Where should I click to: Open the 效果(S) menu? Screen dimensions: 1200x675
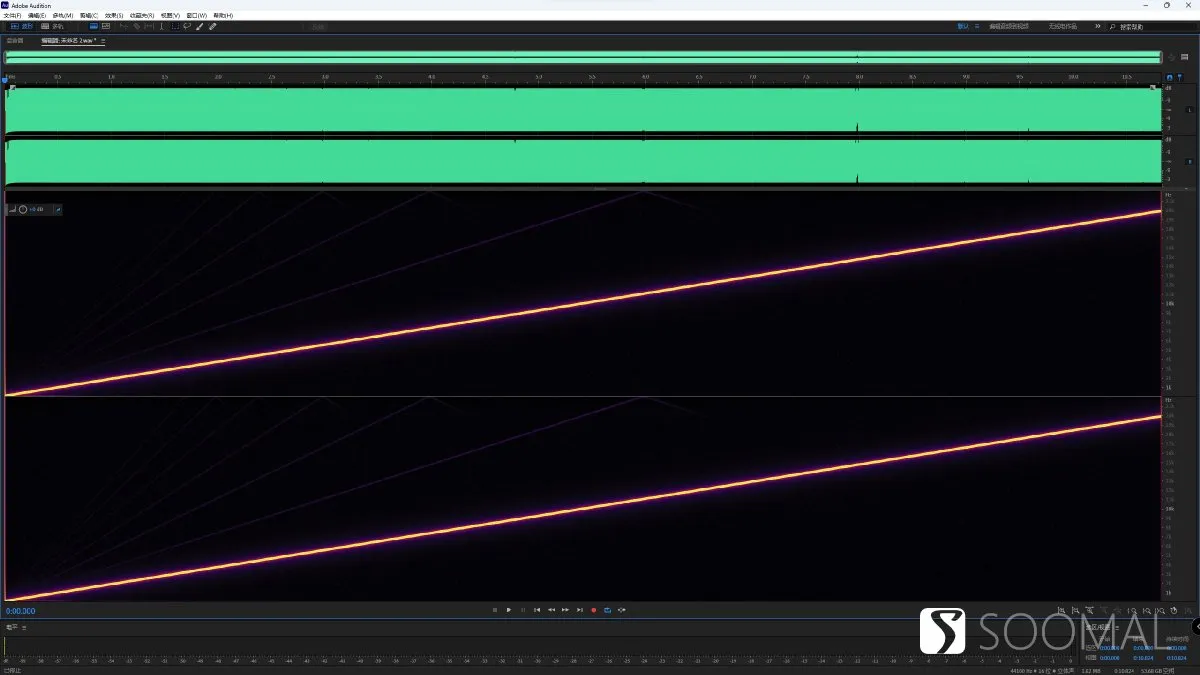click(114, 16)
